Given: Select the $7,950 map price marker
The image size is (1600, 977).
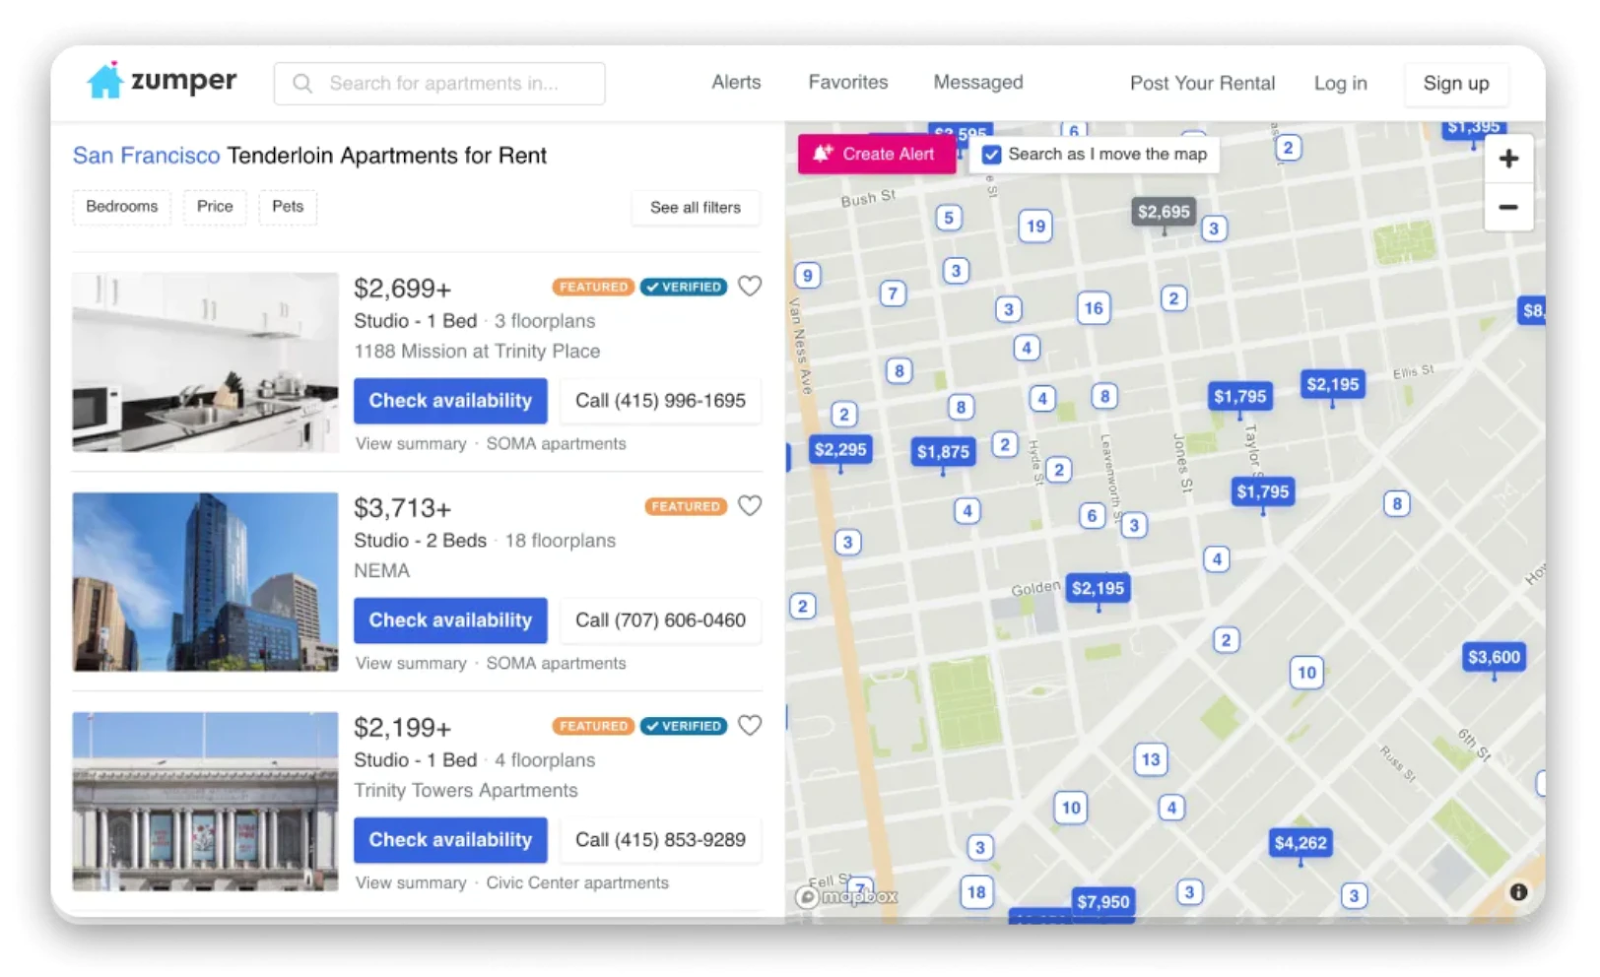Looking at the screenshot, I should [x=1103, y=901].
